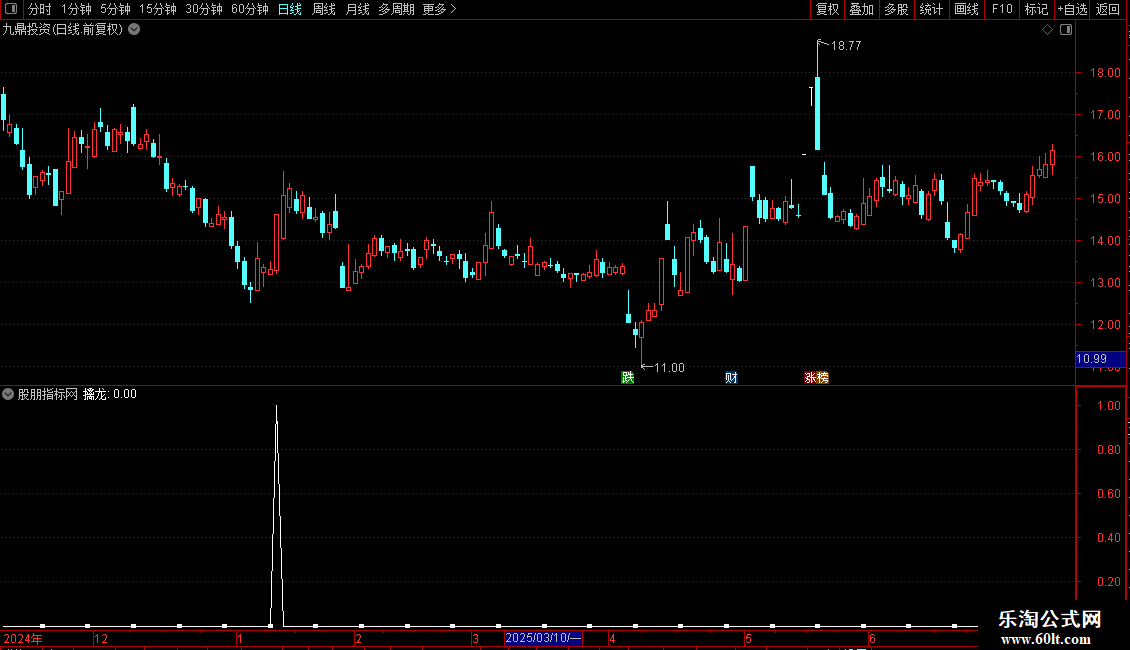This screenshot has width=1130, height=650.
Task: Click the 返回 back button
Action: [x=1108, y=9]
